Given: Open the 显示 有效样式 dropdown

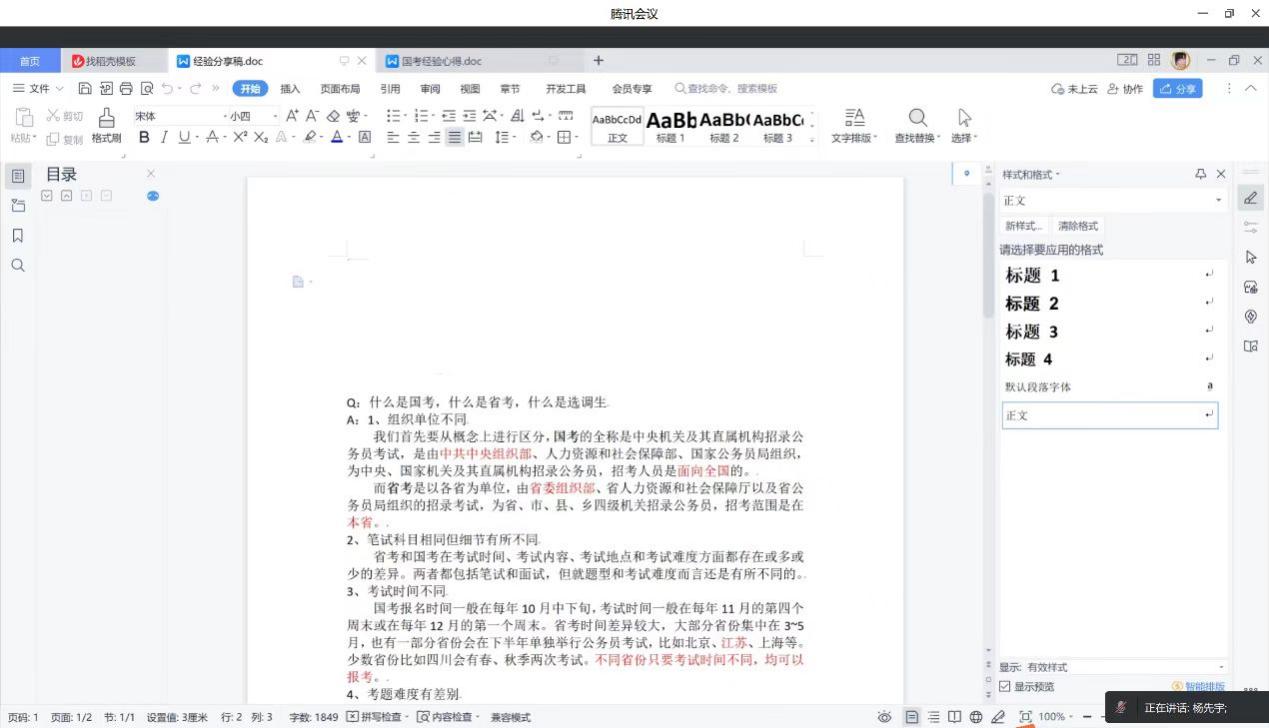Looking at the screenshot, I should tap(1220, 667).
